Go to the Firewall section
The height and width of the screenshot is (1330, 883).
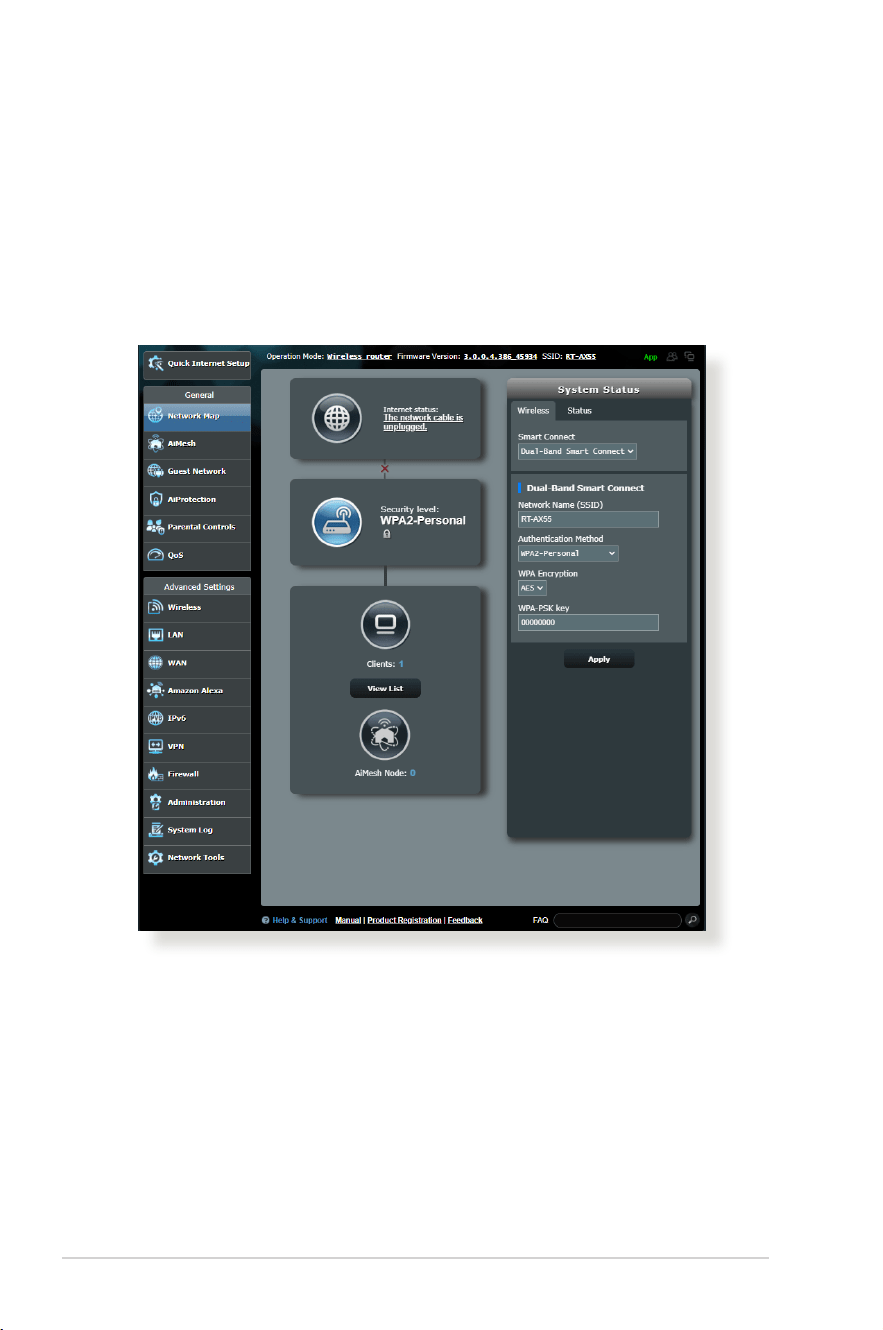click(197, 774)
